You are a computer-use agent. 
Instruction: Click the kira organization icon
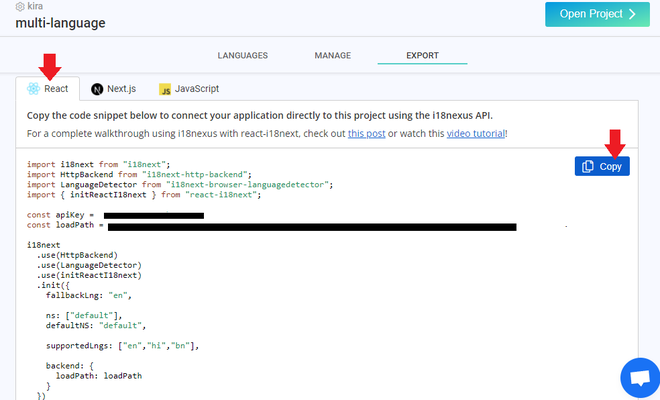pos(20,6)
